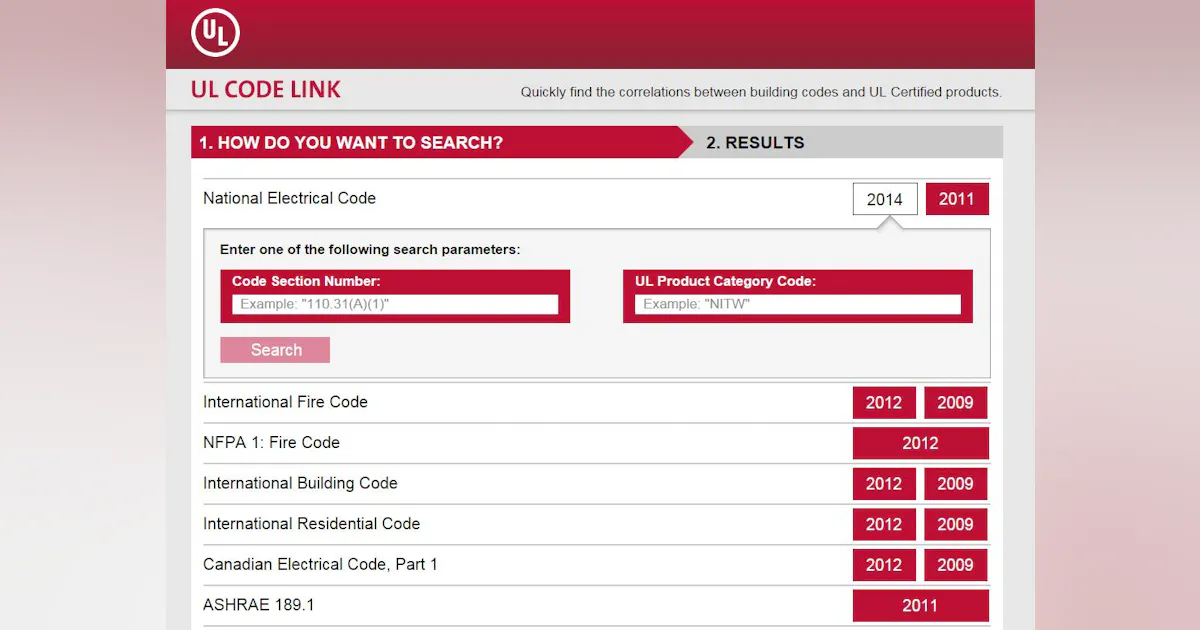Click the International Residential Code label
1200x630 pixels.
click(x=311, y=523)
